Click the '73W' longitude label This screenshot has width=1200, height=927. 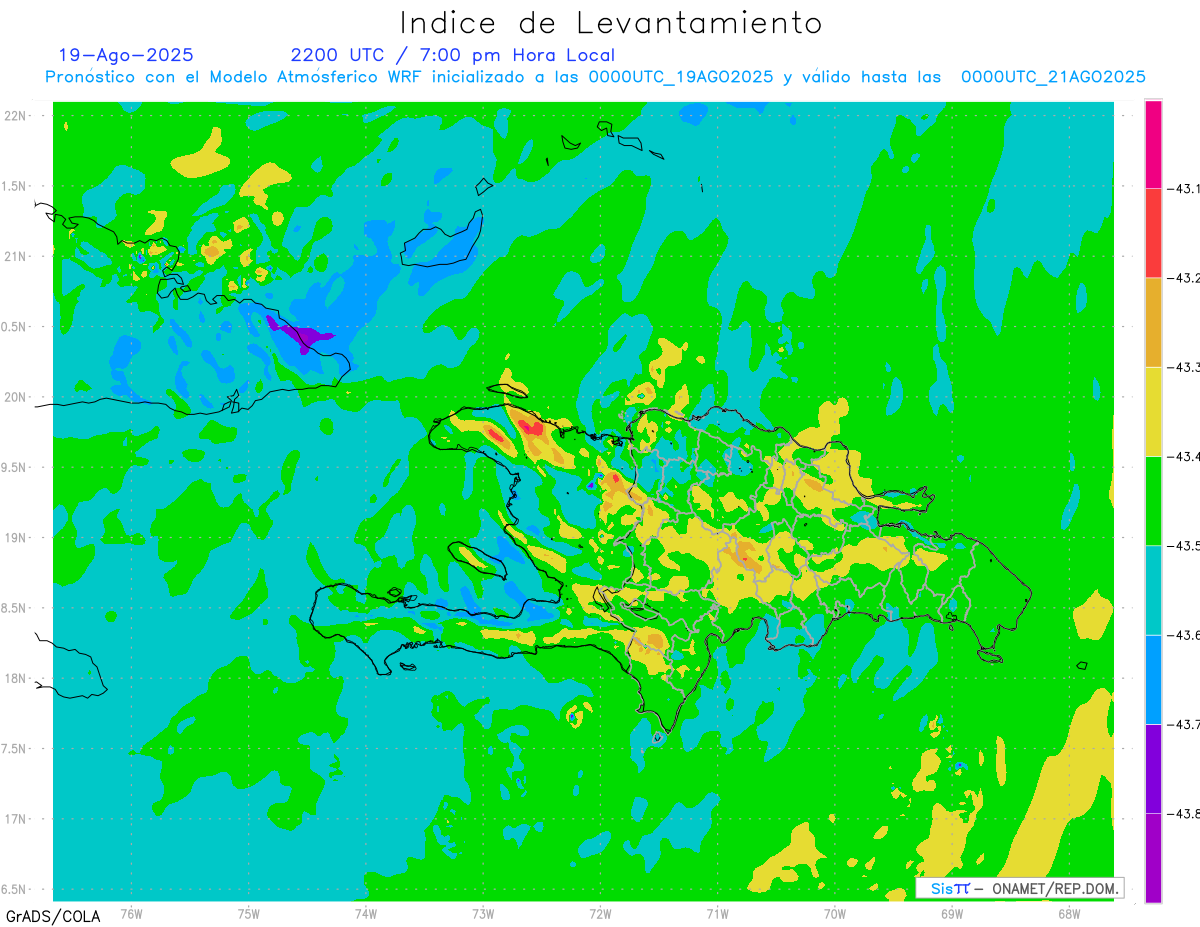pyautogui.click(x=483, y=913)
